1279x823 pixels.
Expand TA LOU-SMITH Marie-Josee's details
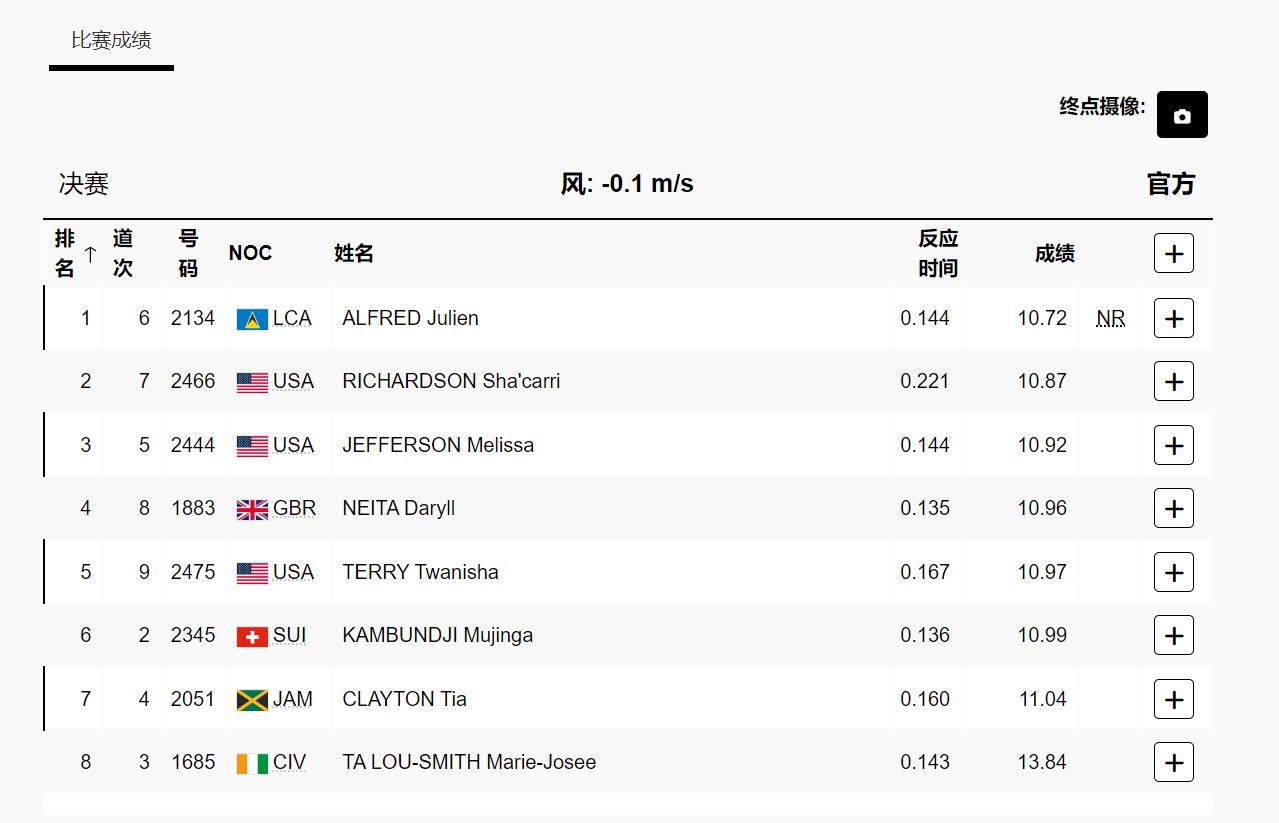(x=1173, y=763)
